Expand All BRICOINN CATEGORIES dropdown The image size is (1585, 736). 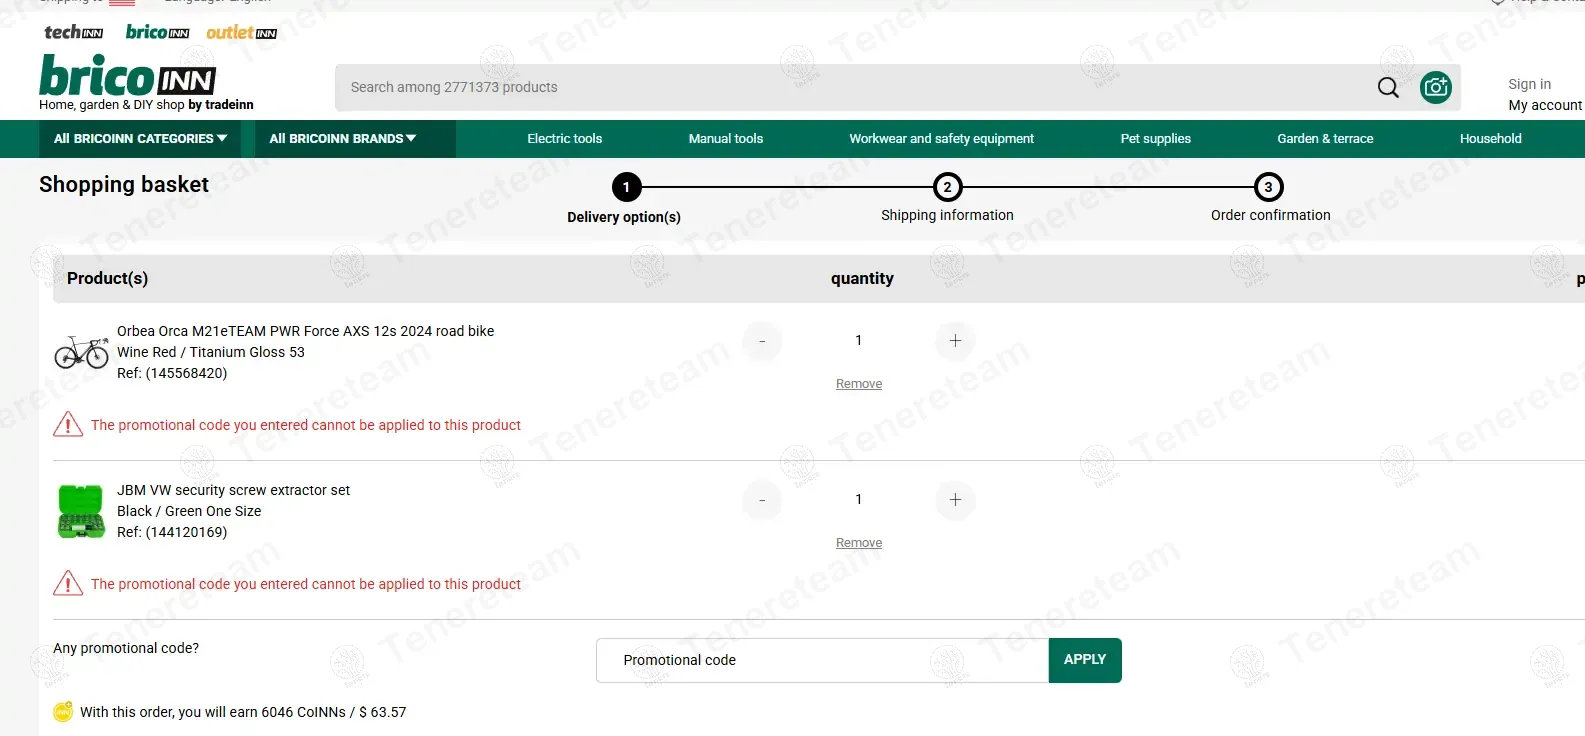(x=141, y=139)
